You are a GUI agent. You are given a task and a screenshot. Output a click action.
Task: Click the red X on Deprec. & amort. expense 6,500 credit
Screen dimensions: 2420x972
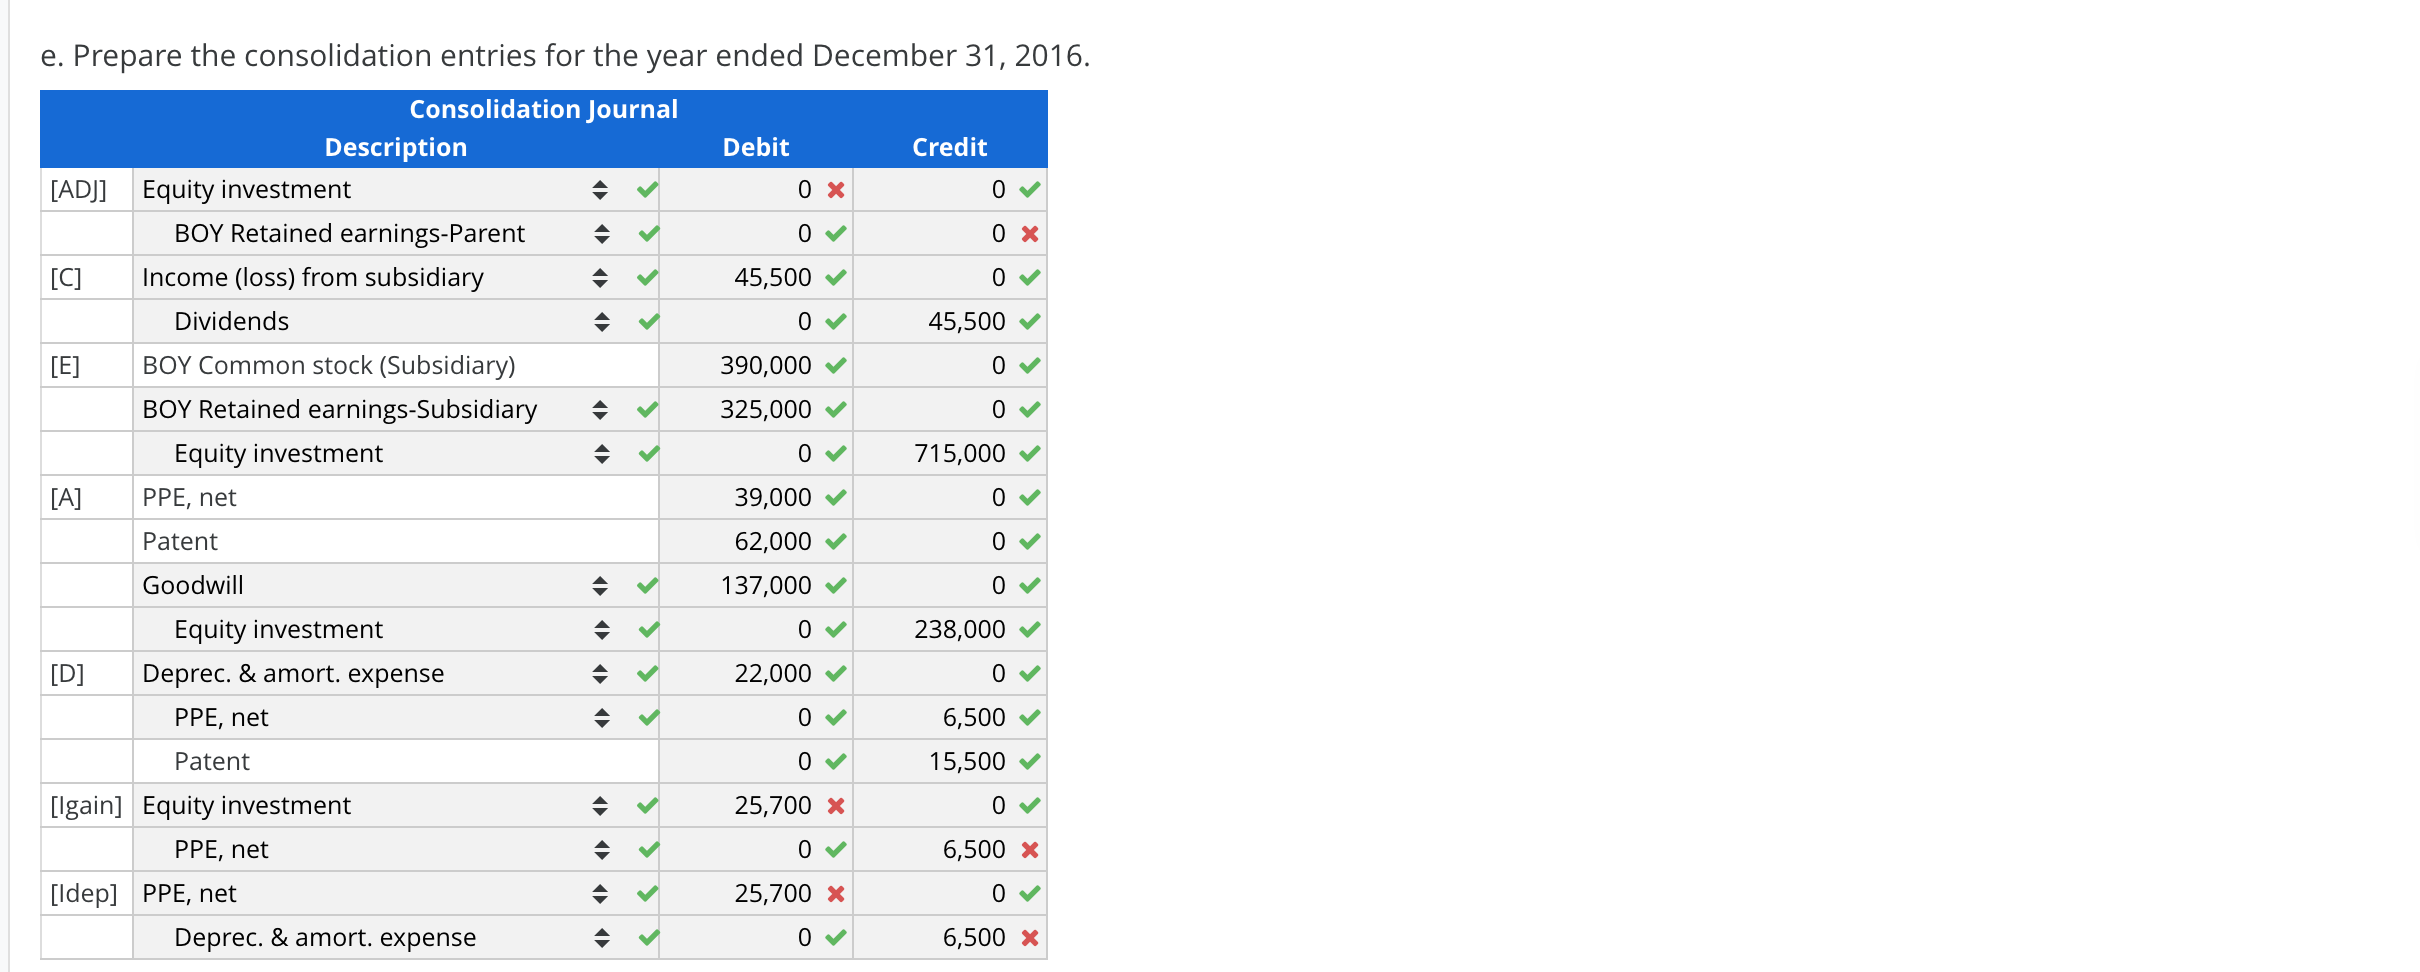[x=1031, y=937]
